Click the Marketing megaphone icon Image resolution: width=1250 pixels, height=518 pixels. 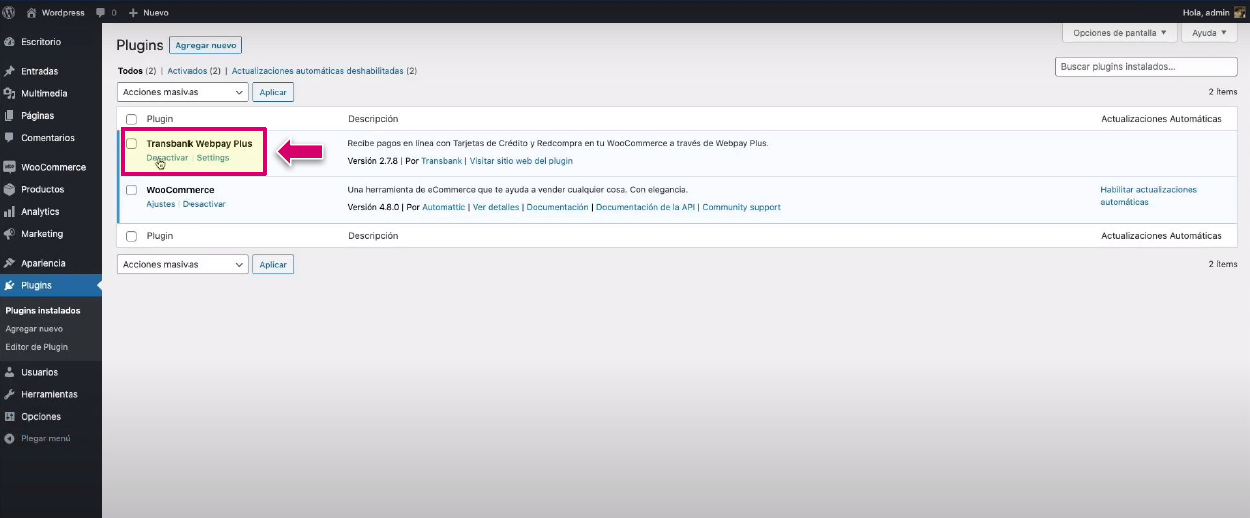point(9,234)
